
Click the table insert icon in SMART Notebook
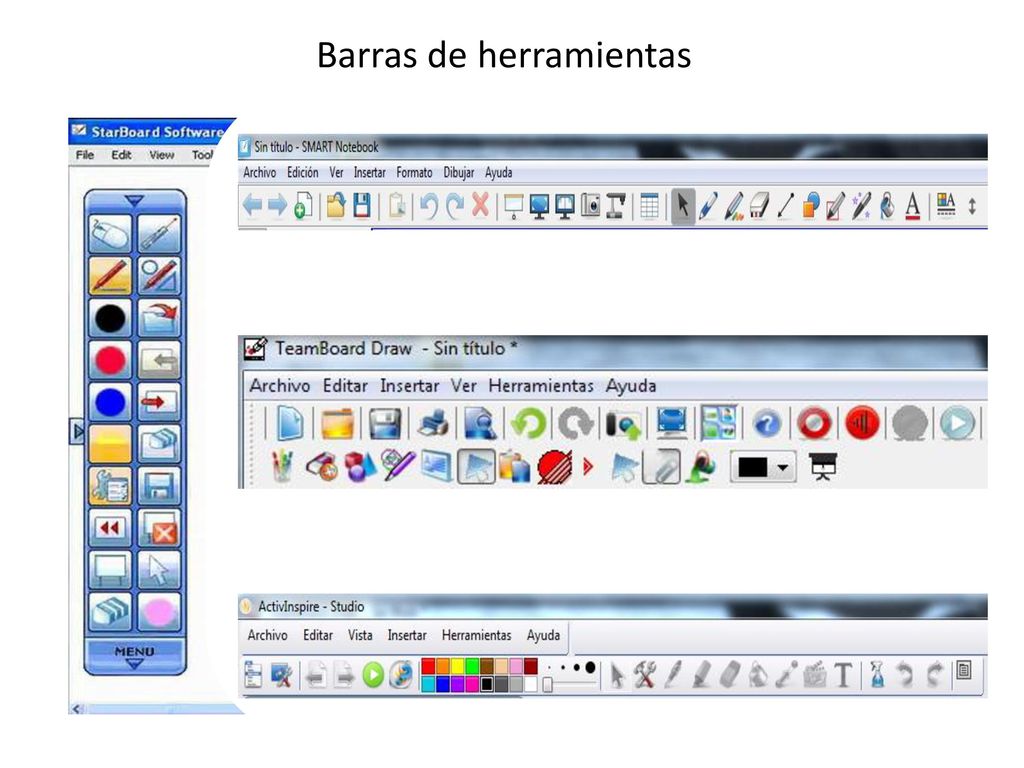pyautogui.click(x=649, y=206)
